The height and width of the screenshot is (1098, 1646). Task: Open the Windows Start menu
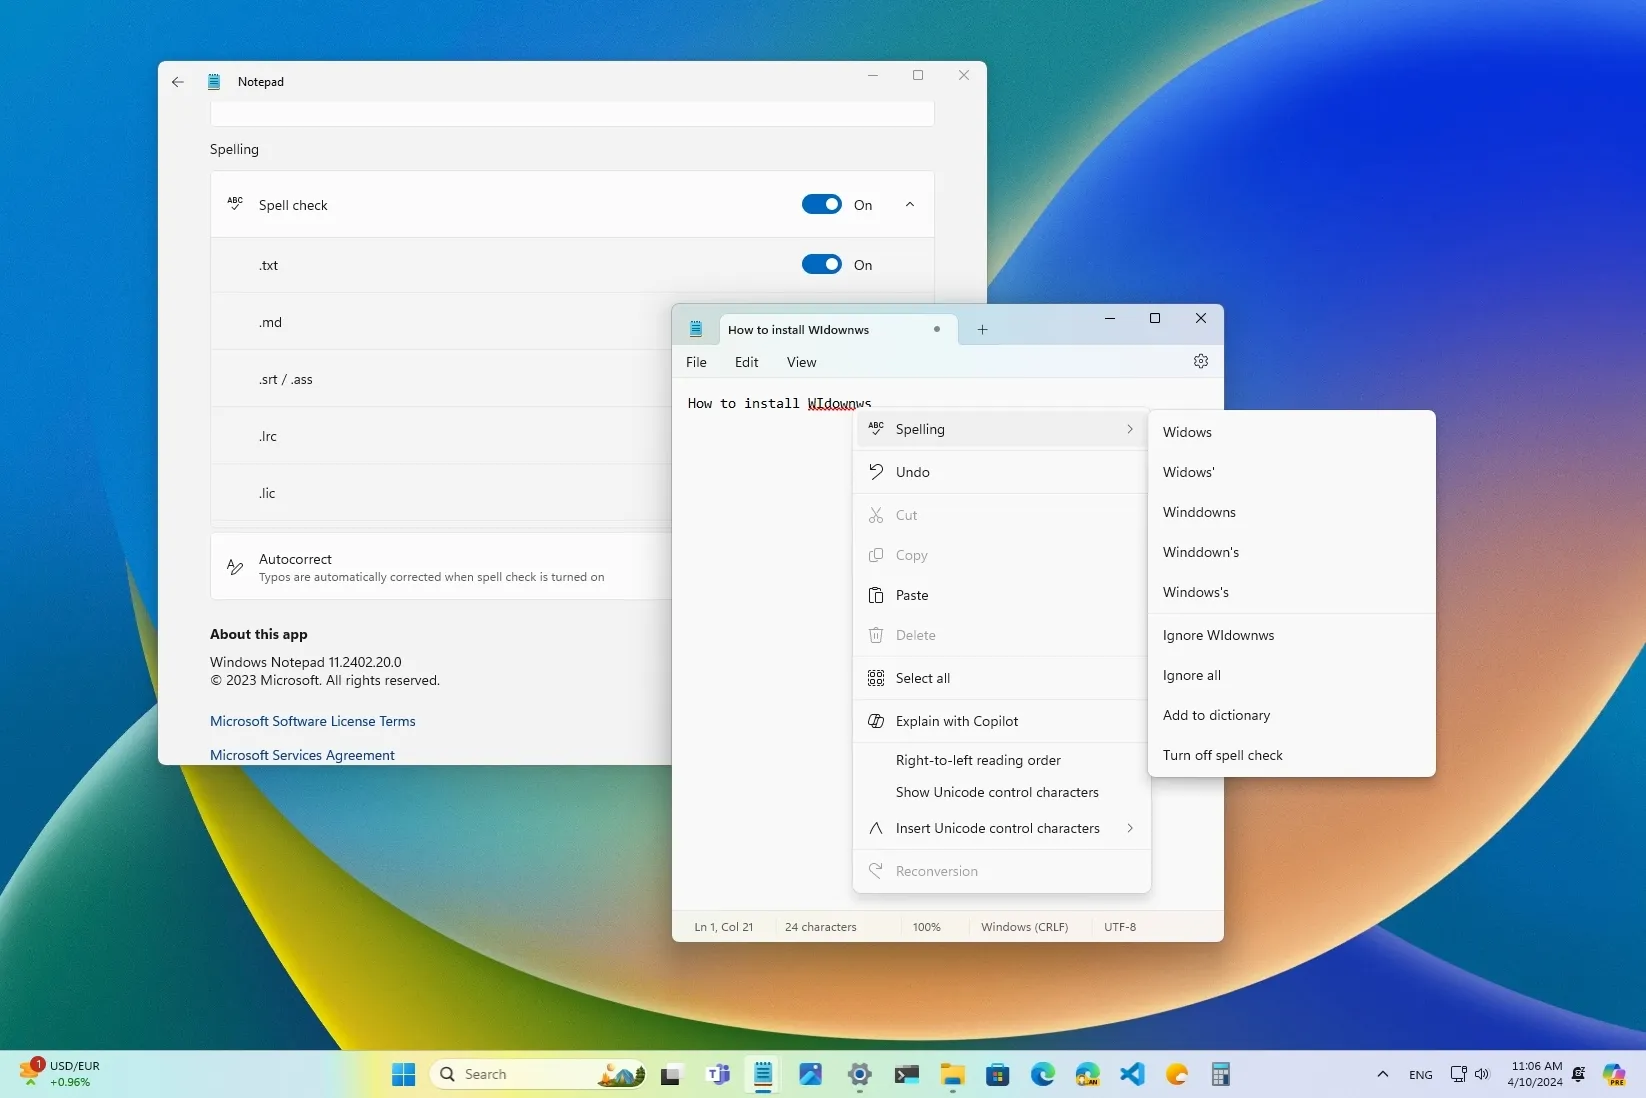point(403,1074)
